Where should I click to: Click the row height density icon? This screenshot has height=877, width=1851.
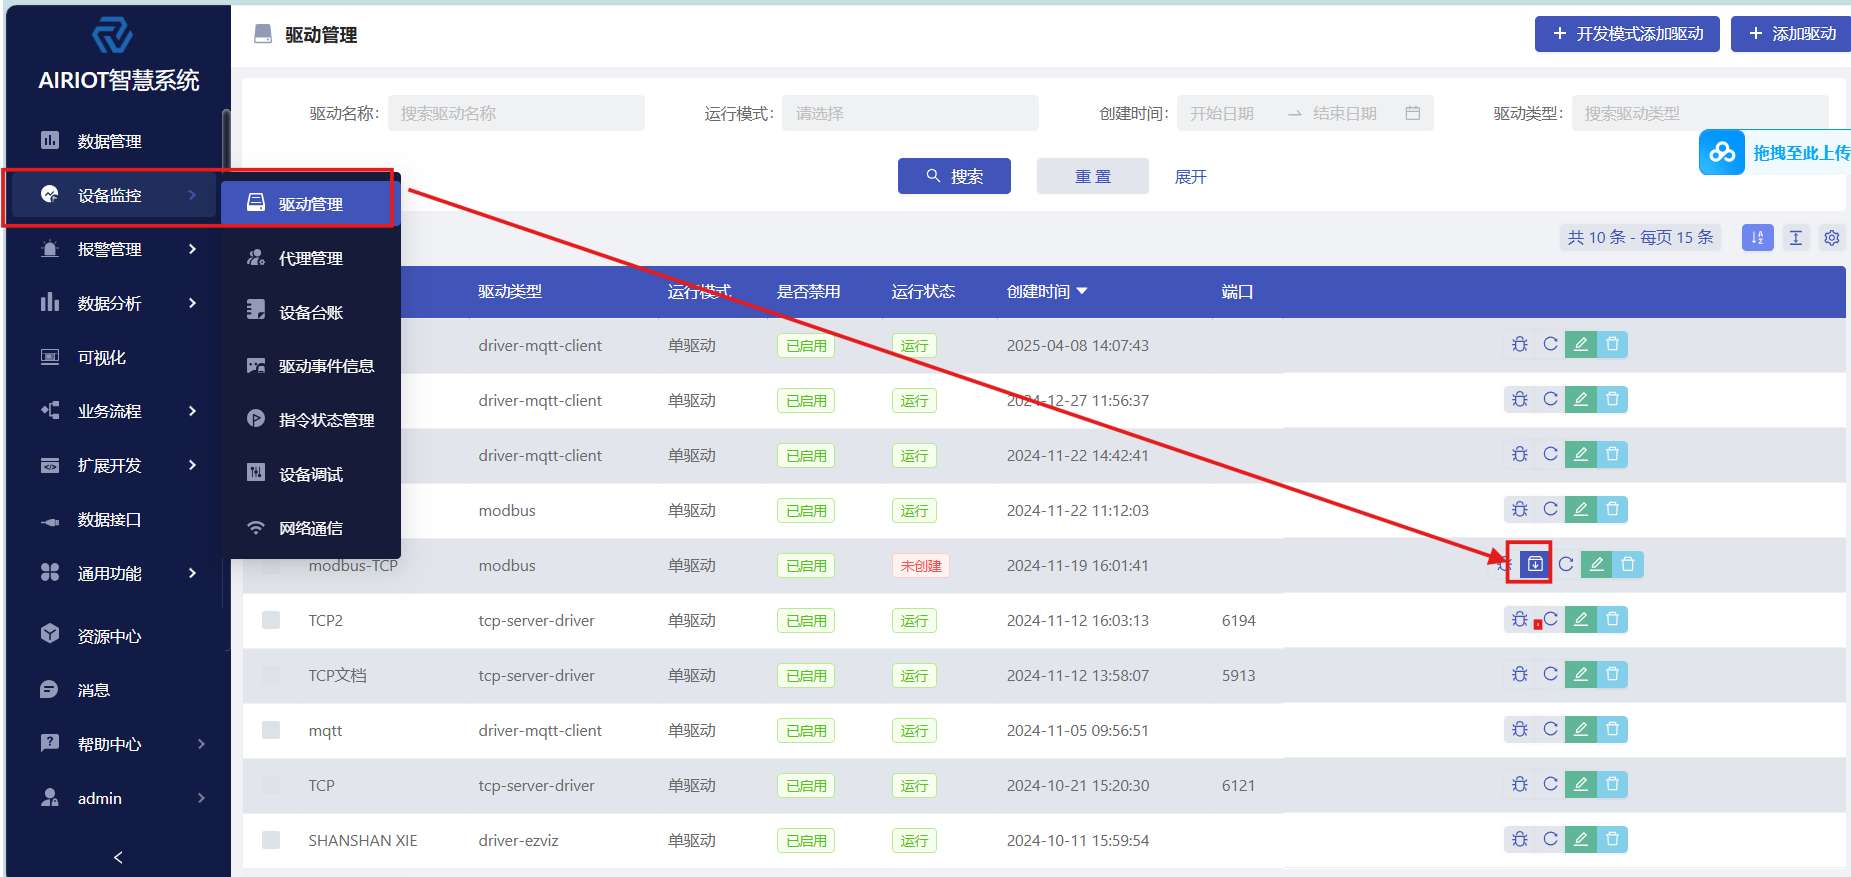[x=1796, y=238]
